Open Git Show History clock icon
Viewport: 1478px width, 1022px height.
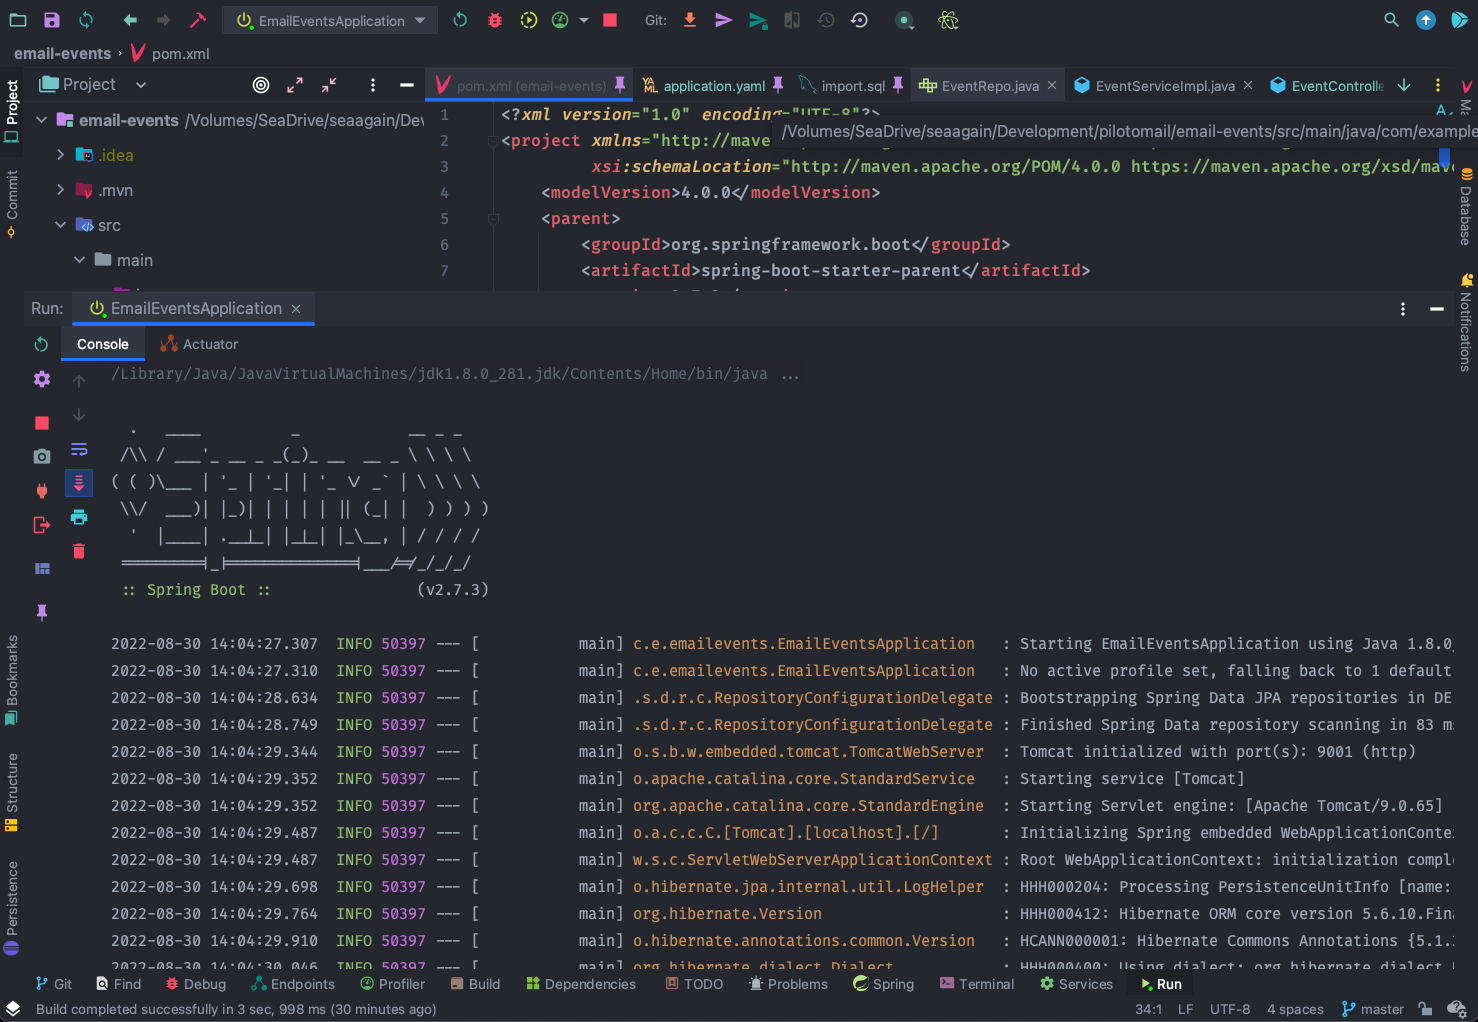[826, 20]
